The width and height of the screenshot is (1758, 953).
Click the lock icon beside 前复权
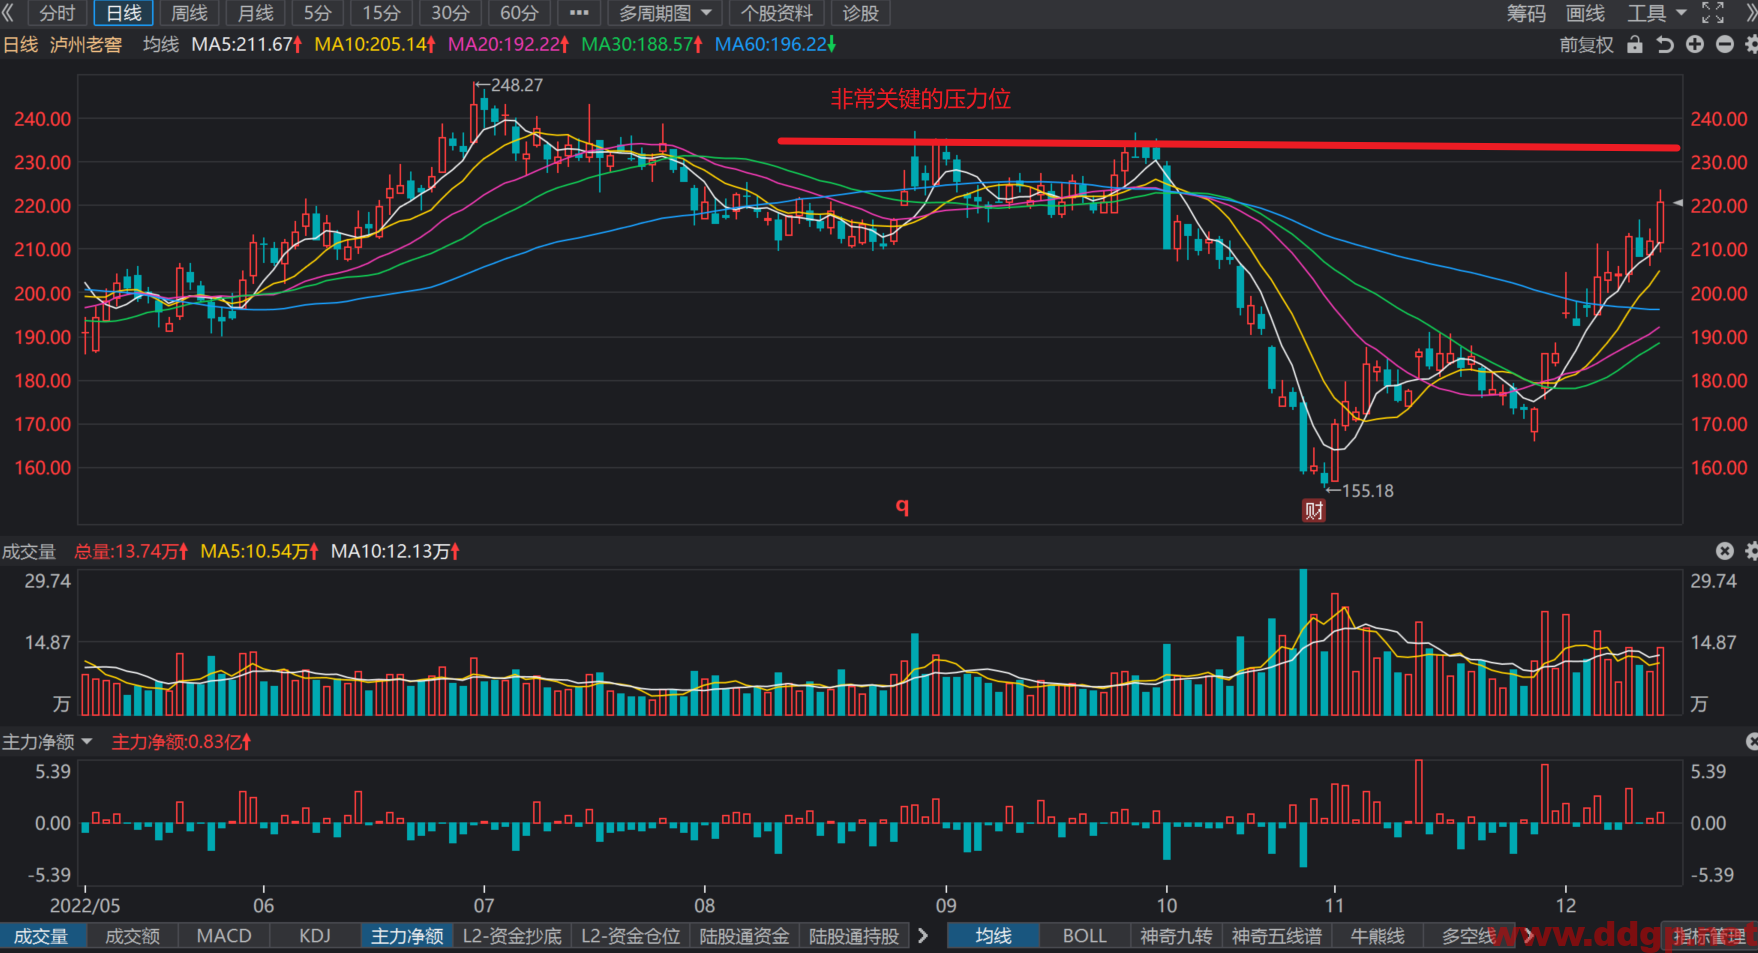pyautogui.click(x=1635, y=45)
